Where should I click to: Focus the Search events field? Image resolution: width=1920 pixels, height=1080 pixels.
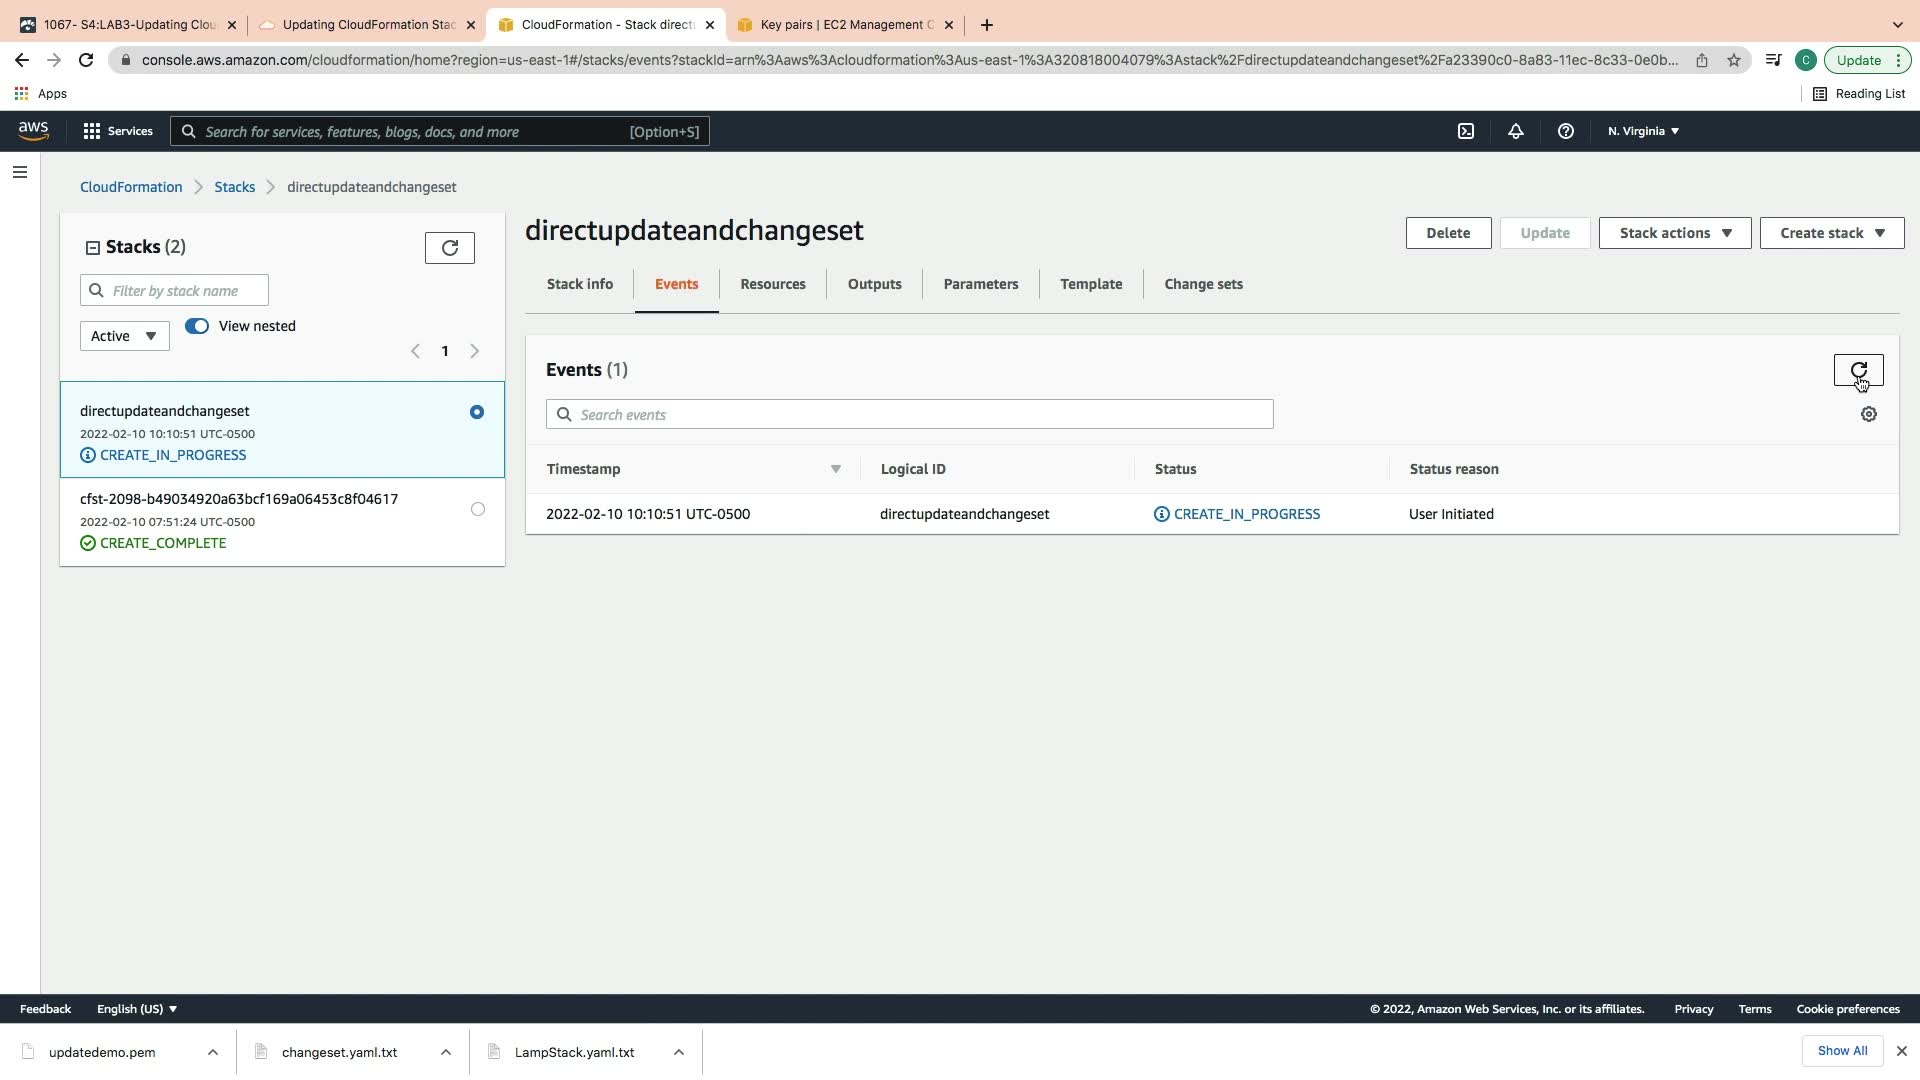coord(909,414)
